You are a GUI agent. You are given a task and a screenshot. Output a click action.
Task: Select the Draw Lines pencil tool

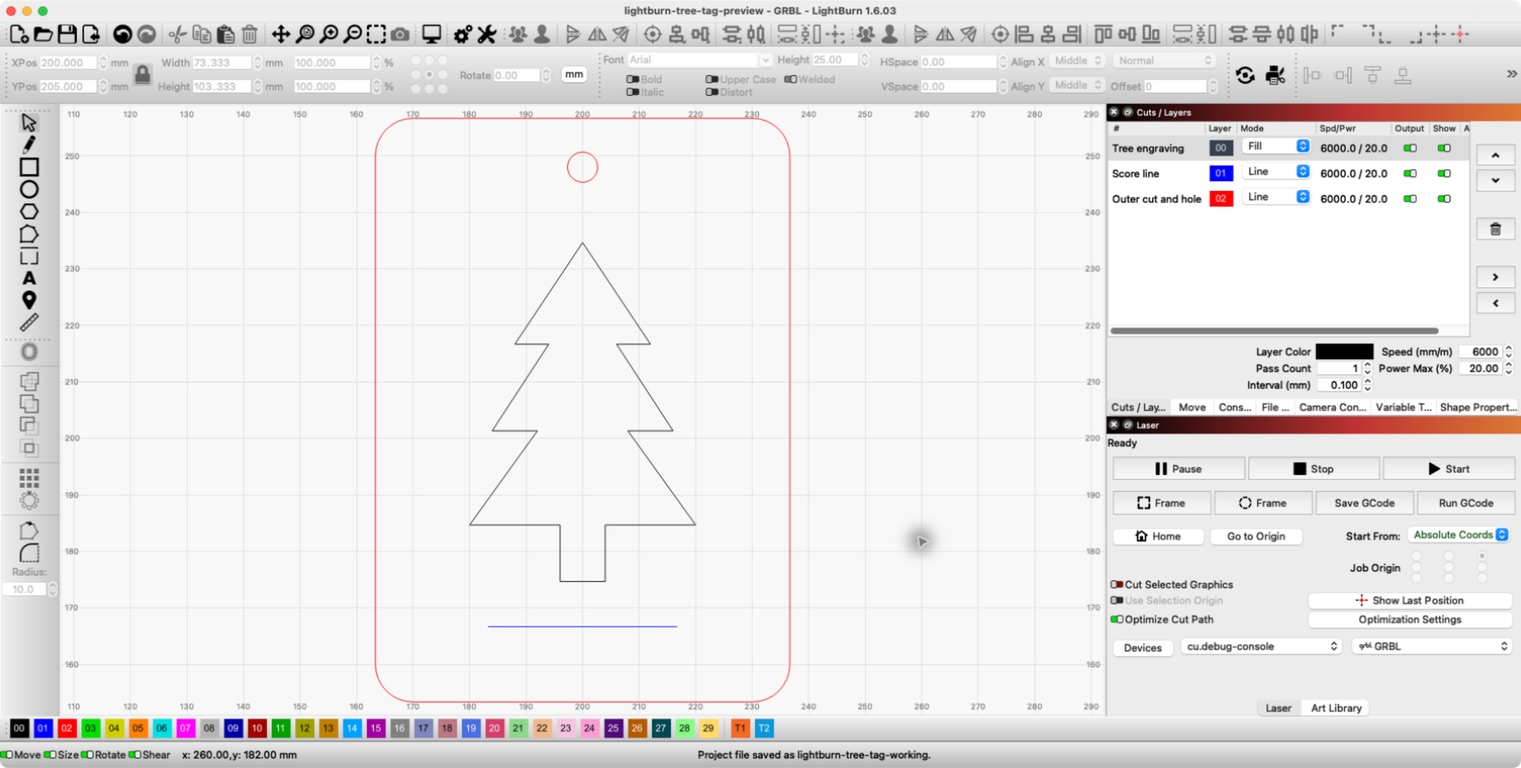pyautogui.click(x=29, y=145)
